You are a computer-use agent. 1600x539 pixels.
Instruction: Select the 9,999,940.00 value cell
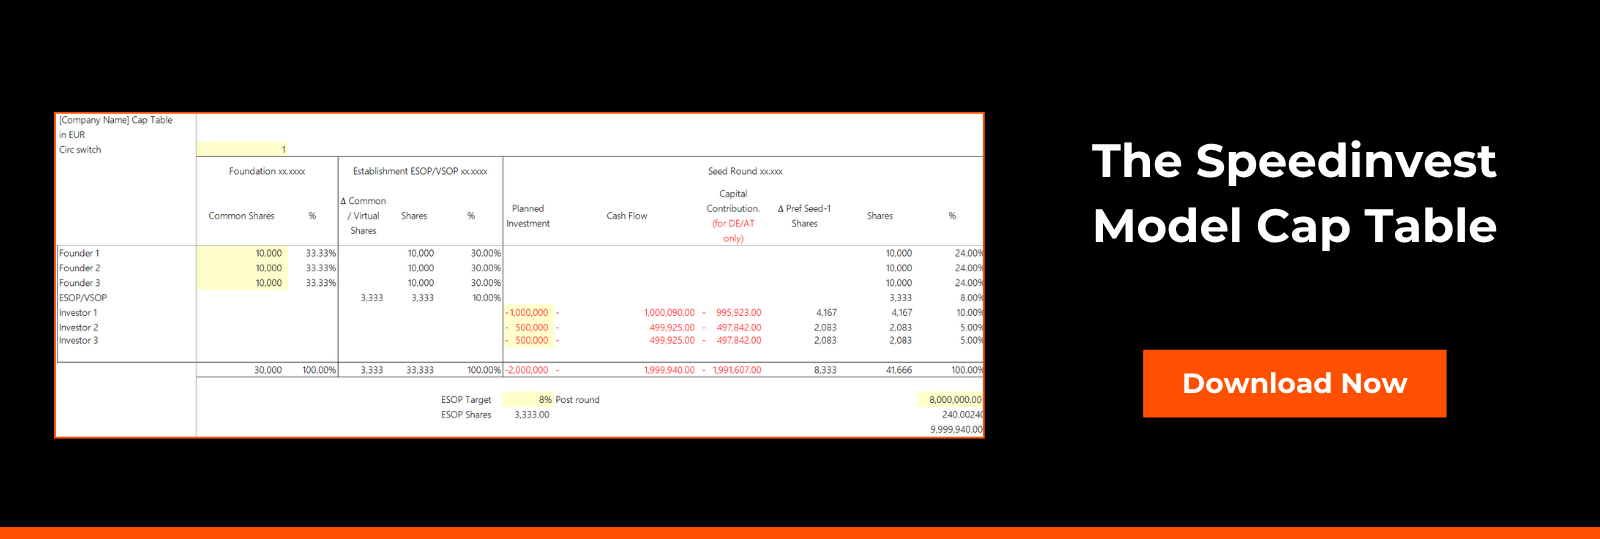click(x=956, y=430)
